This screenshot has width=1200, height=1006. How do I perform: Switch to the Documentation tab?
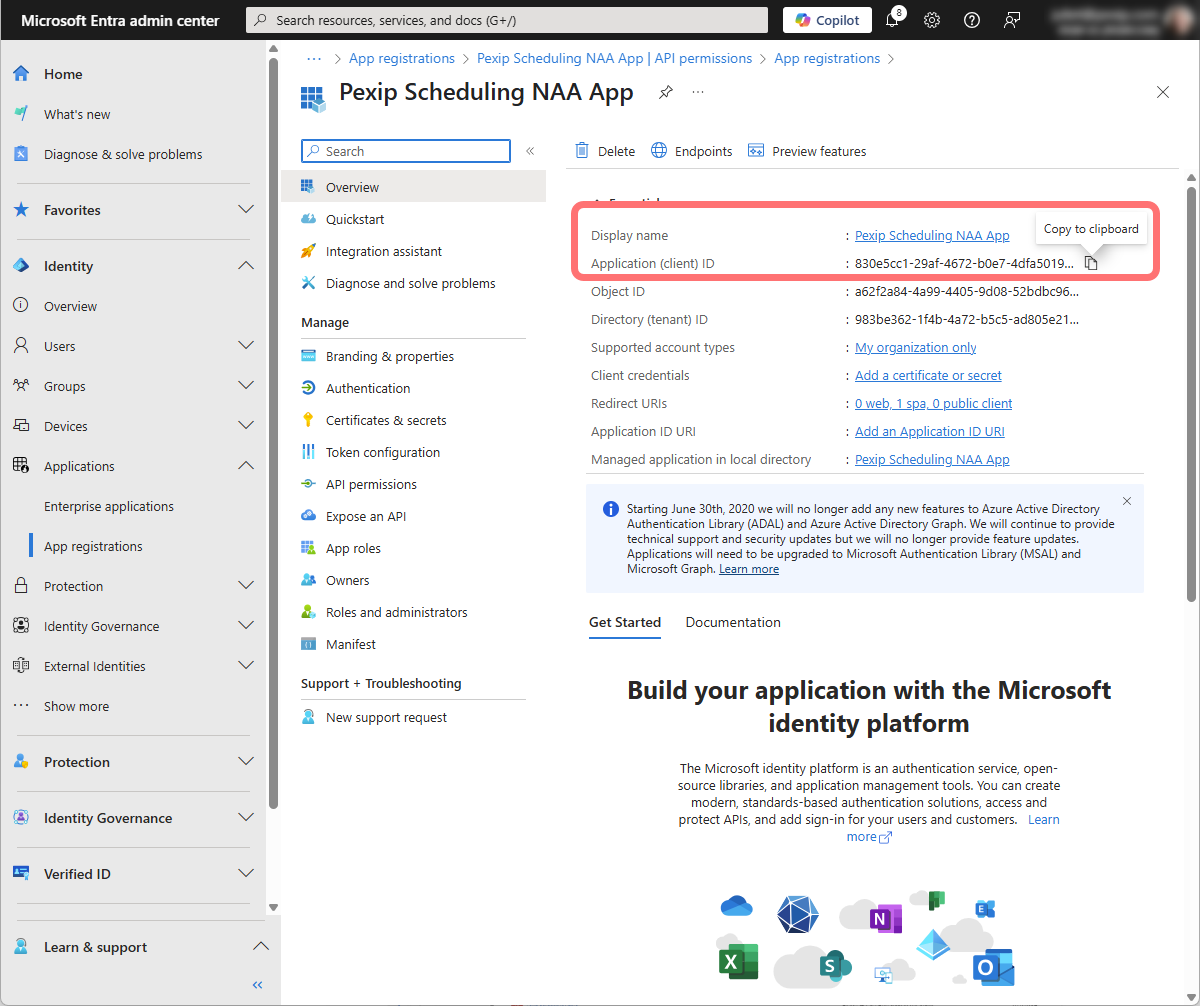point(733,622)
